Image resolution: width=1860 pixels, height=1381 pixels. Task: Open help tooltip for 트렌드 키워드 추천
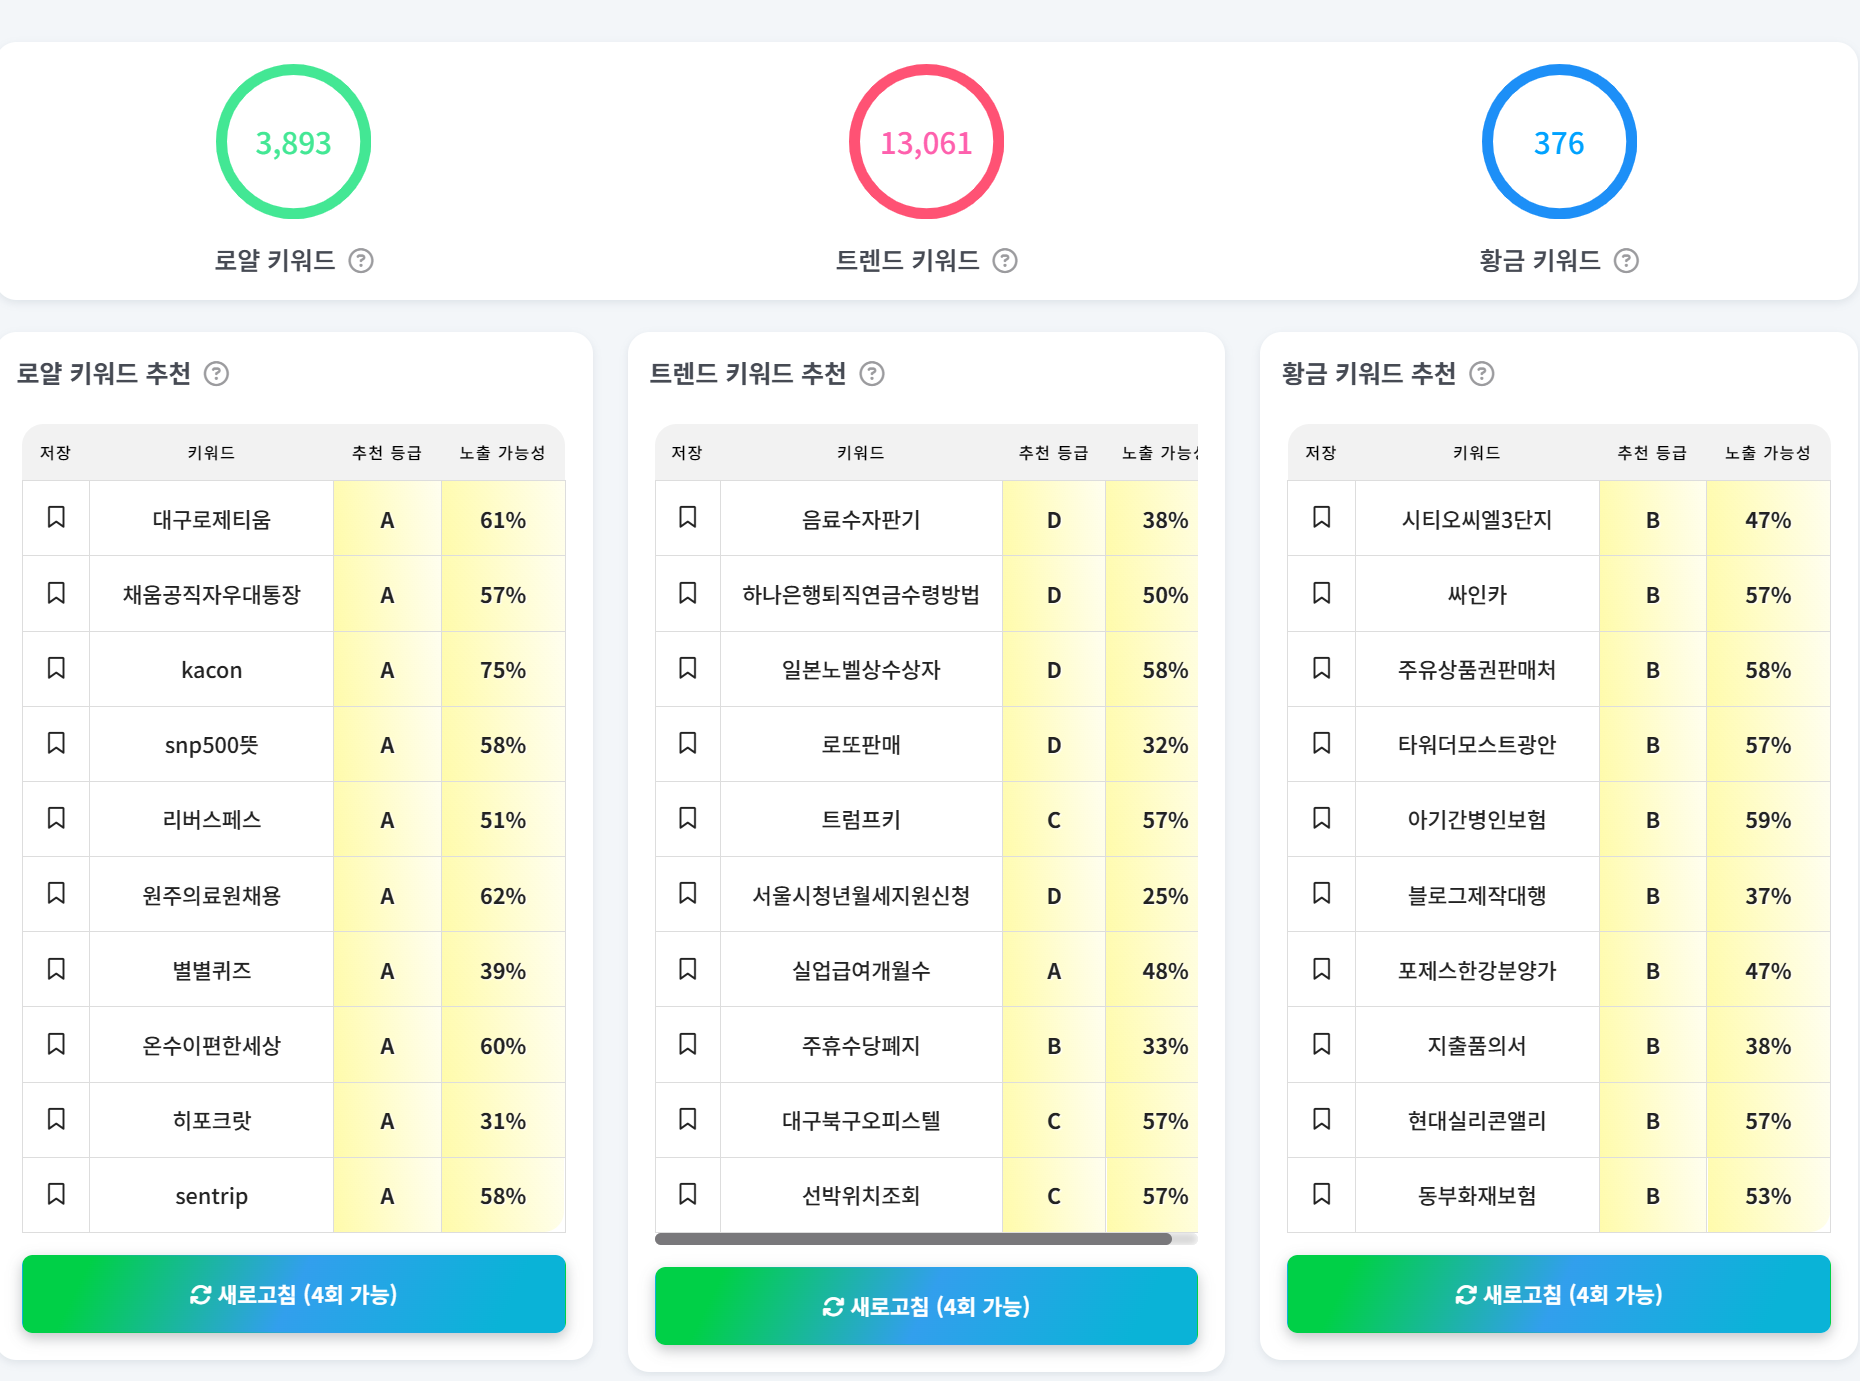point(872,374)
